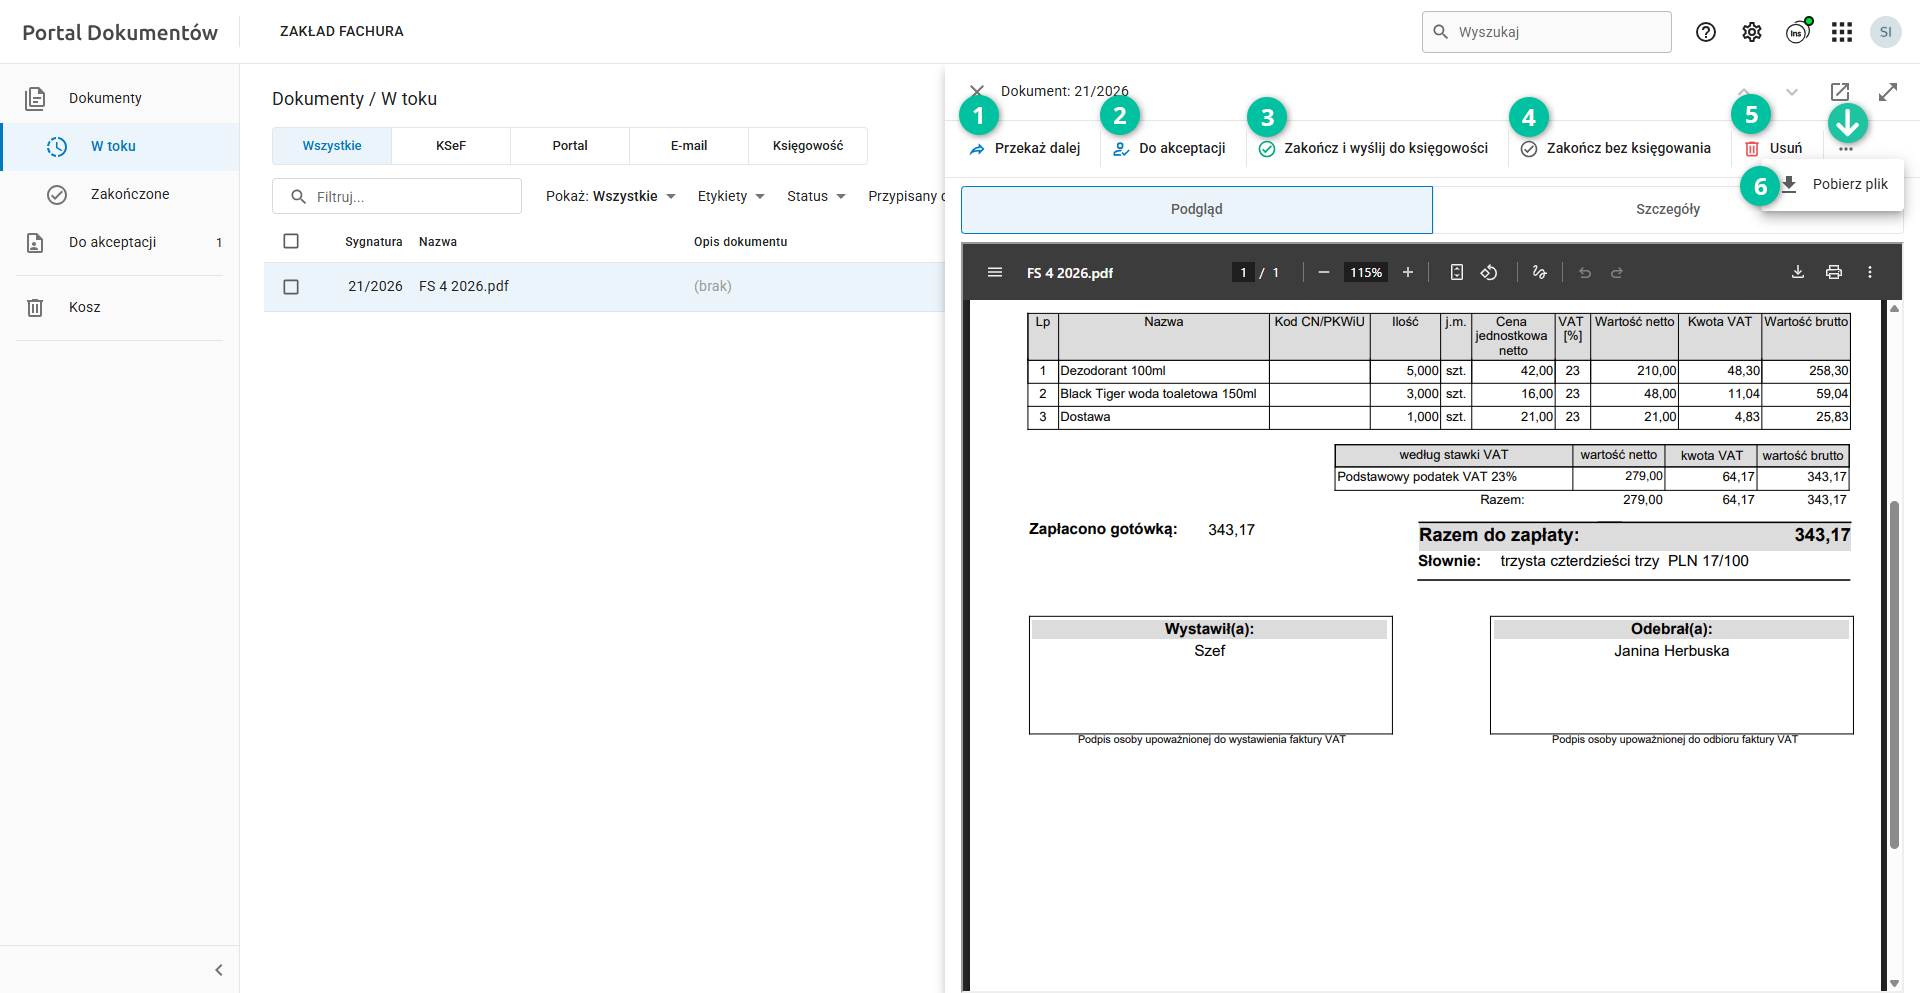Open document in new window icon
The width and height of the screenshot is (1920, 993).
(1840, 92)
